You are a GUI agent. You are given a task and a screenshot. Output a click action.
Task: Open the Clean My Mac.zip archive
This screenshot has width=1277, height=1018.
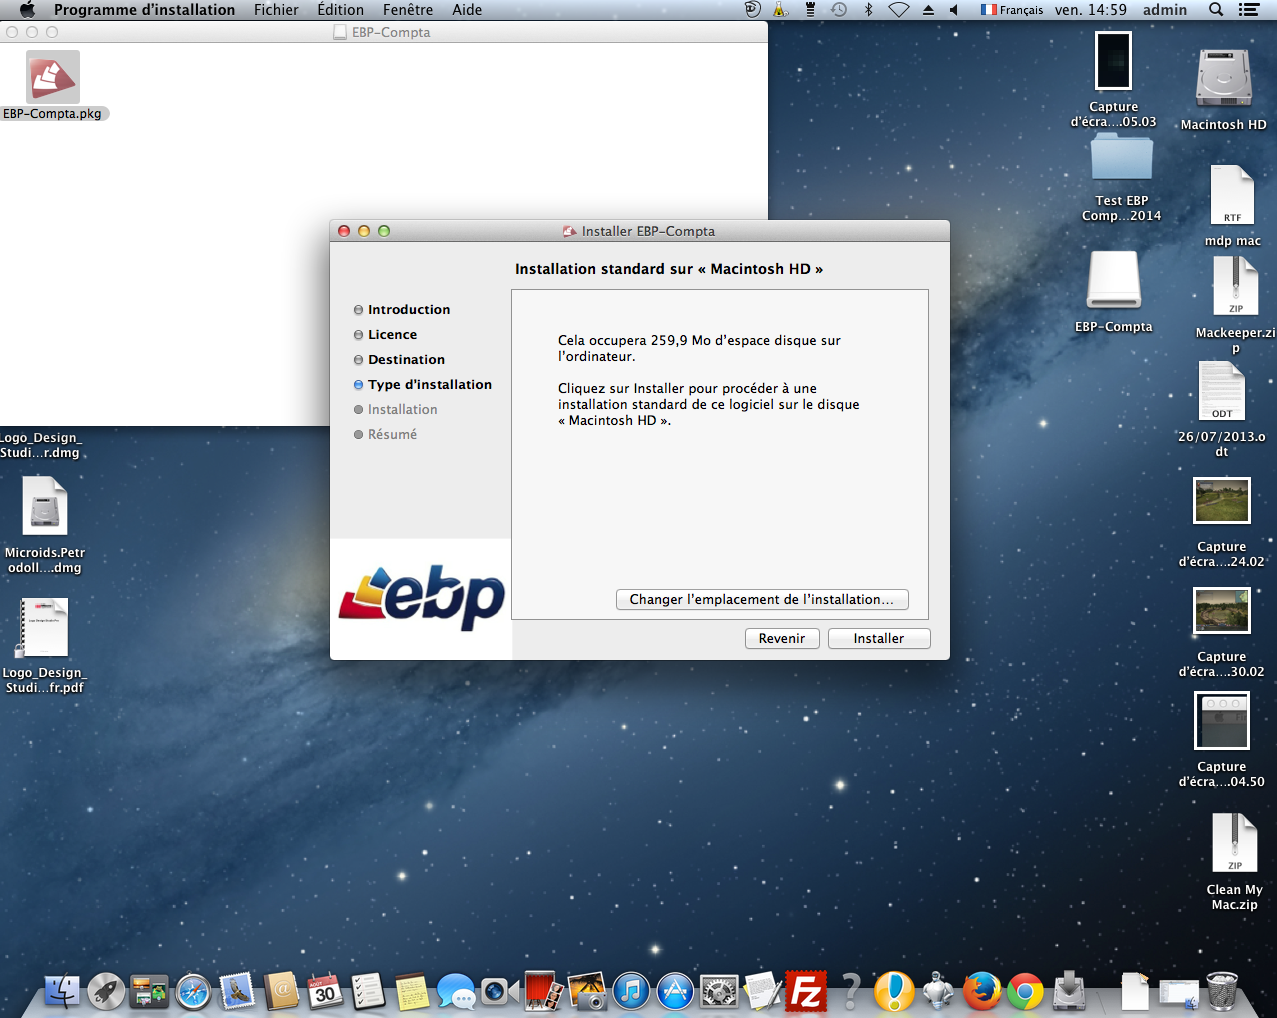click(x=1235, y=843)
